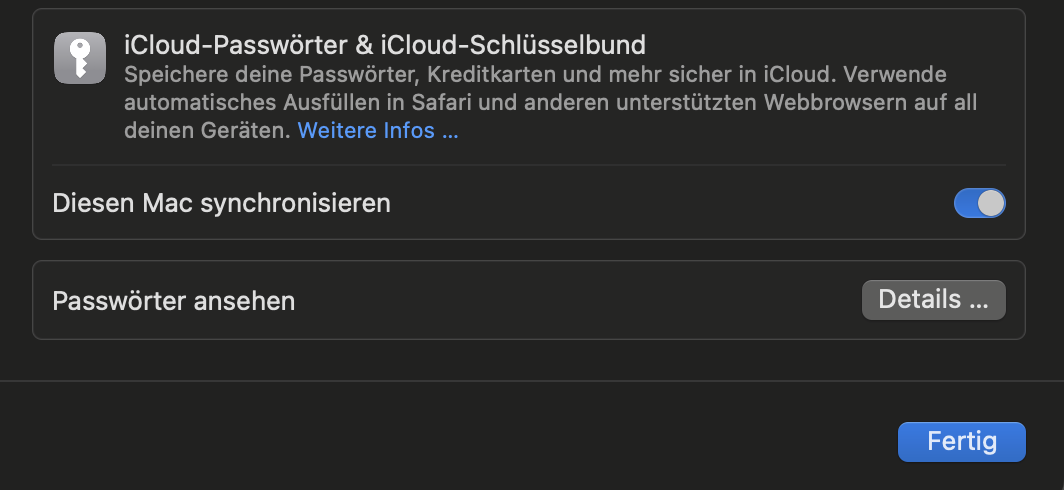
Task: Click the Passwörter ansehen label
Action: tap(173, 300)
